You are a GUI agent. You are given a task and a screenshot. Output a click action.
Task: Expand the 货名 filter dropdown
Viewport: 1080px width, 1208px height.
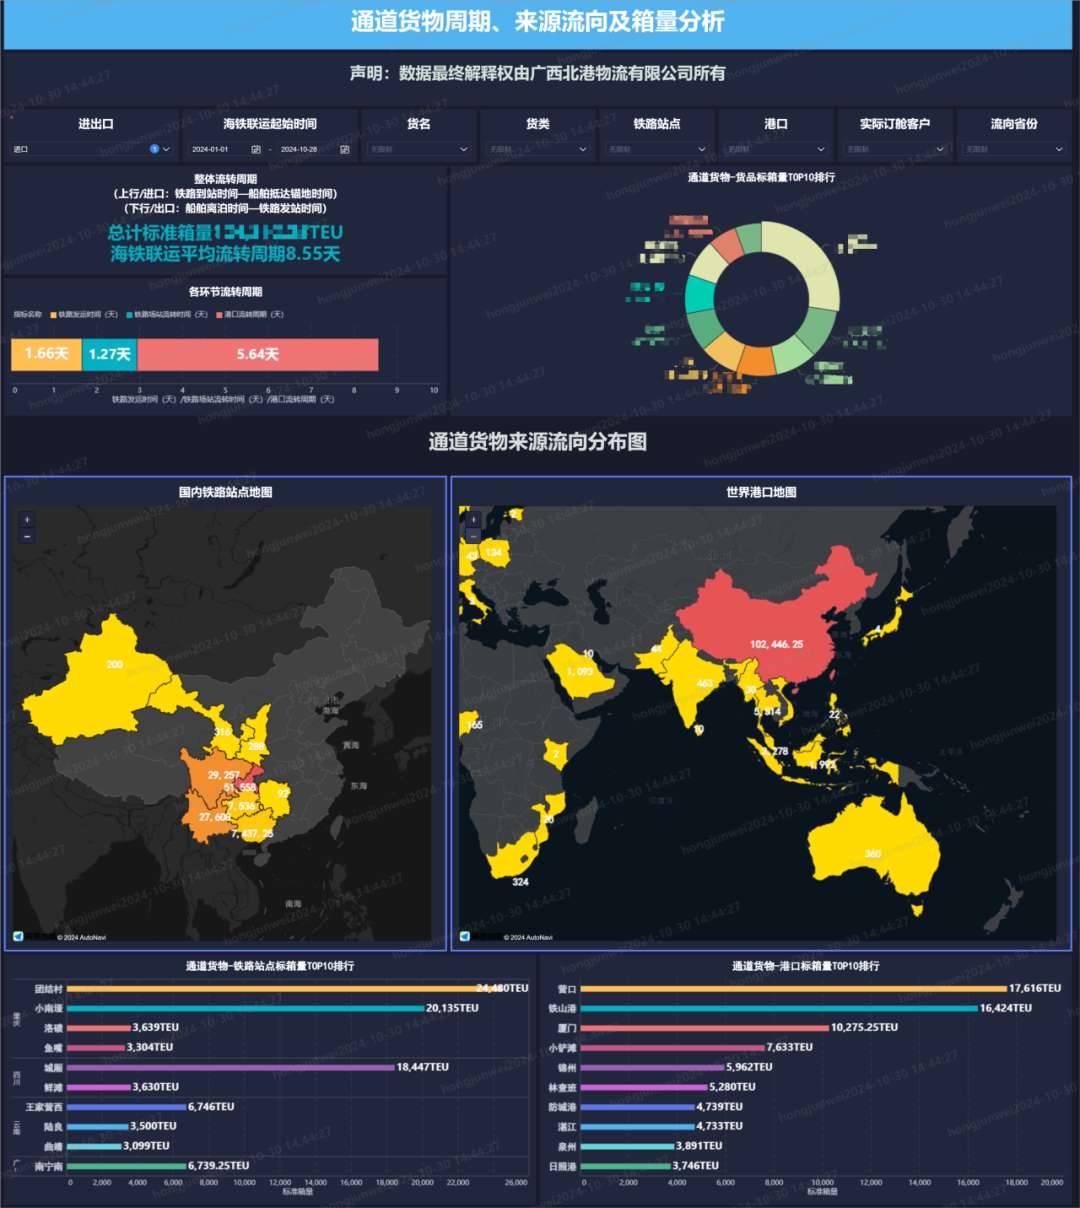tap(418, 149)
